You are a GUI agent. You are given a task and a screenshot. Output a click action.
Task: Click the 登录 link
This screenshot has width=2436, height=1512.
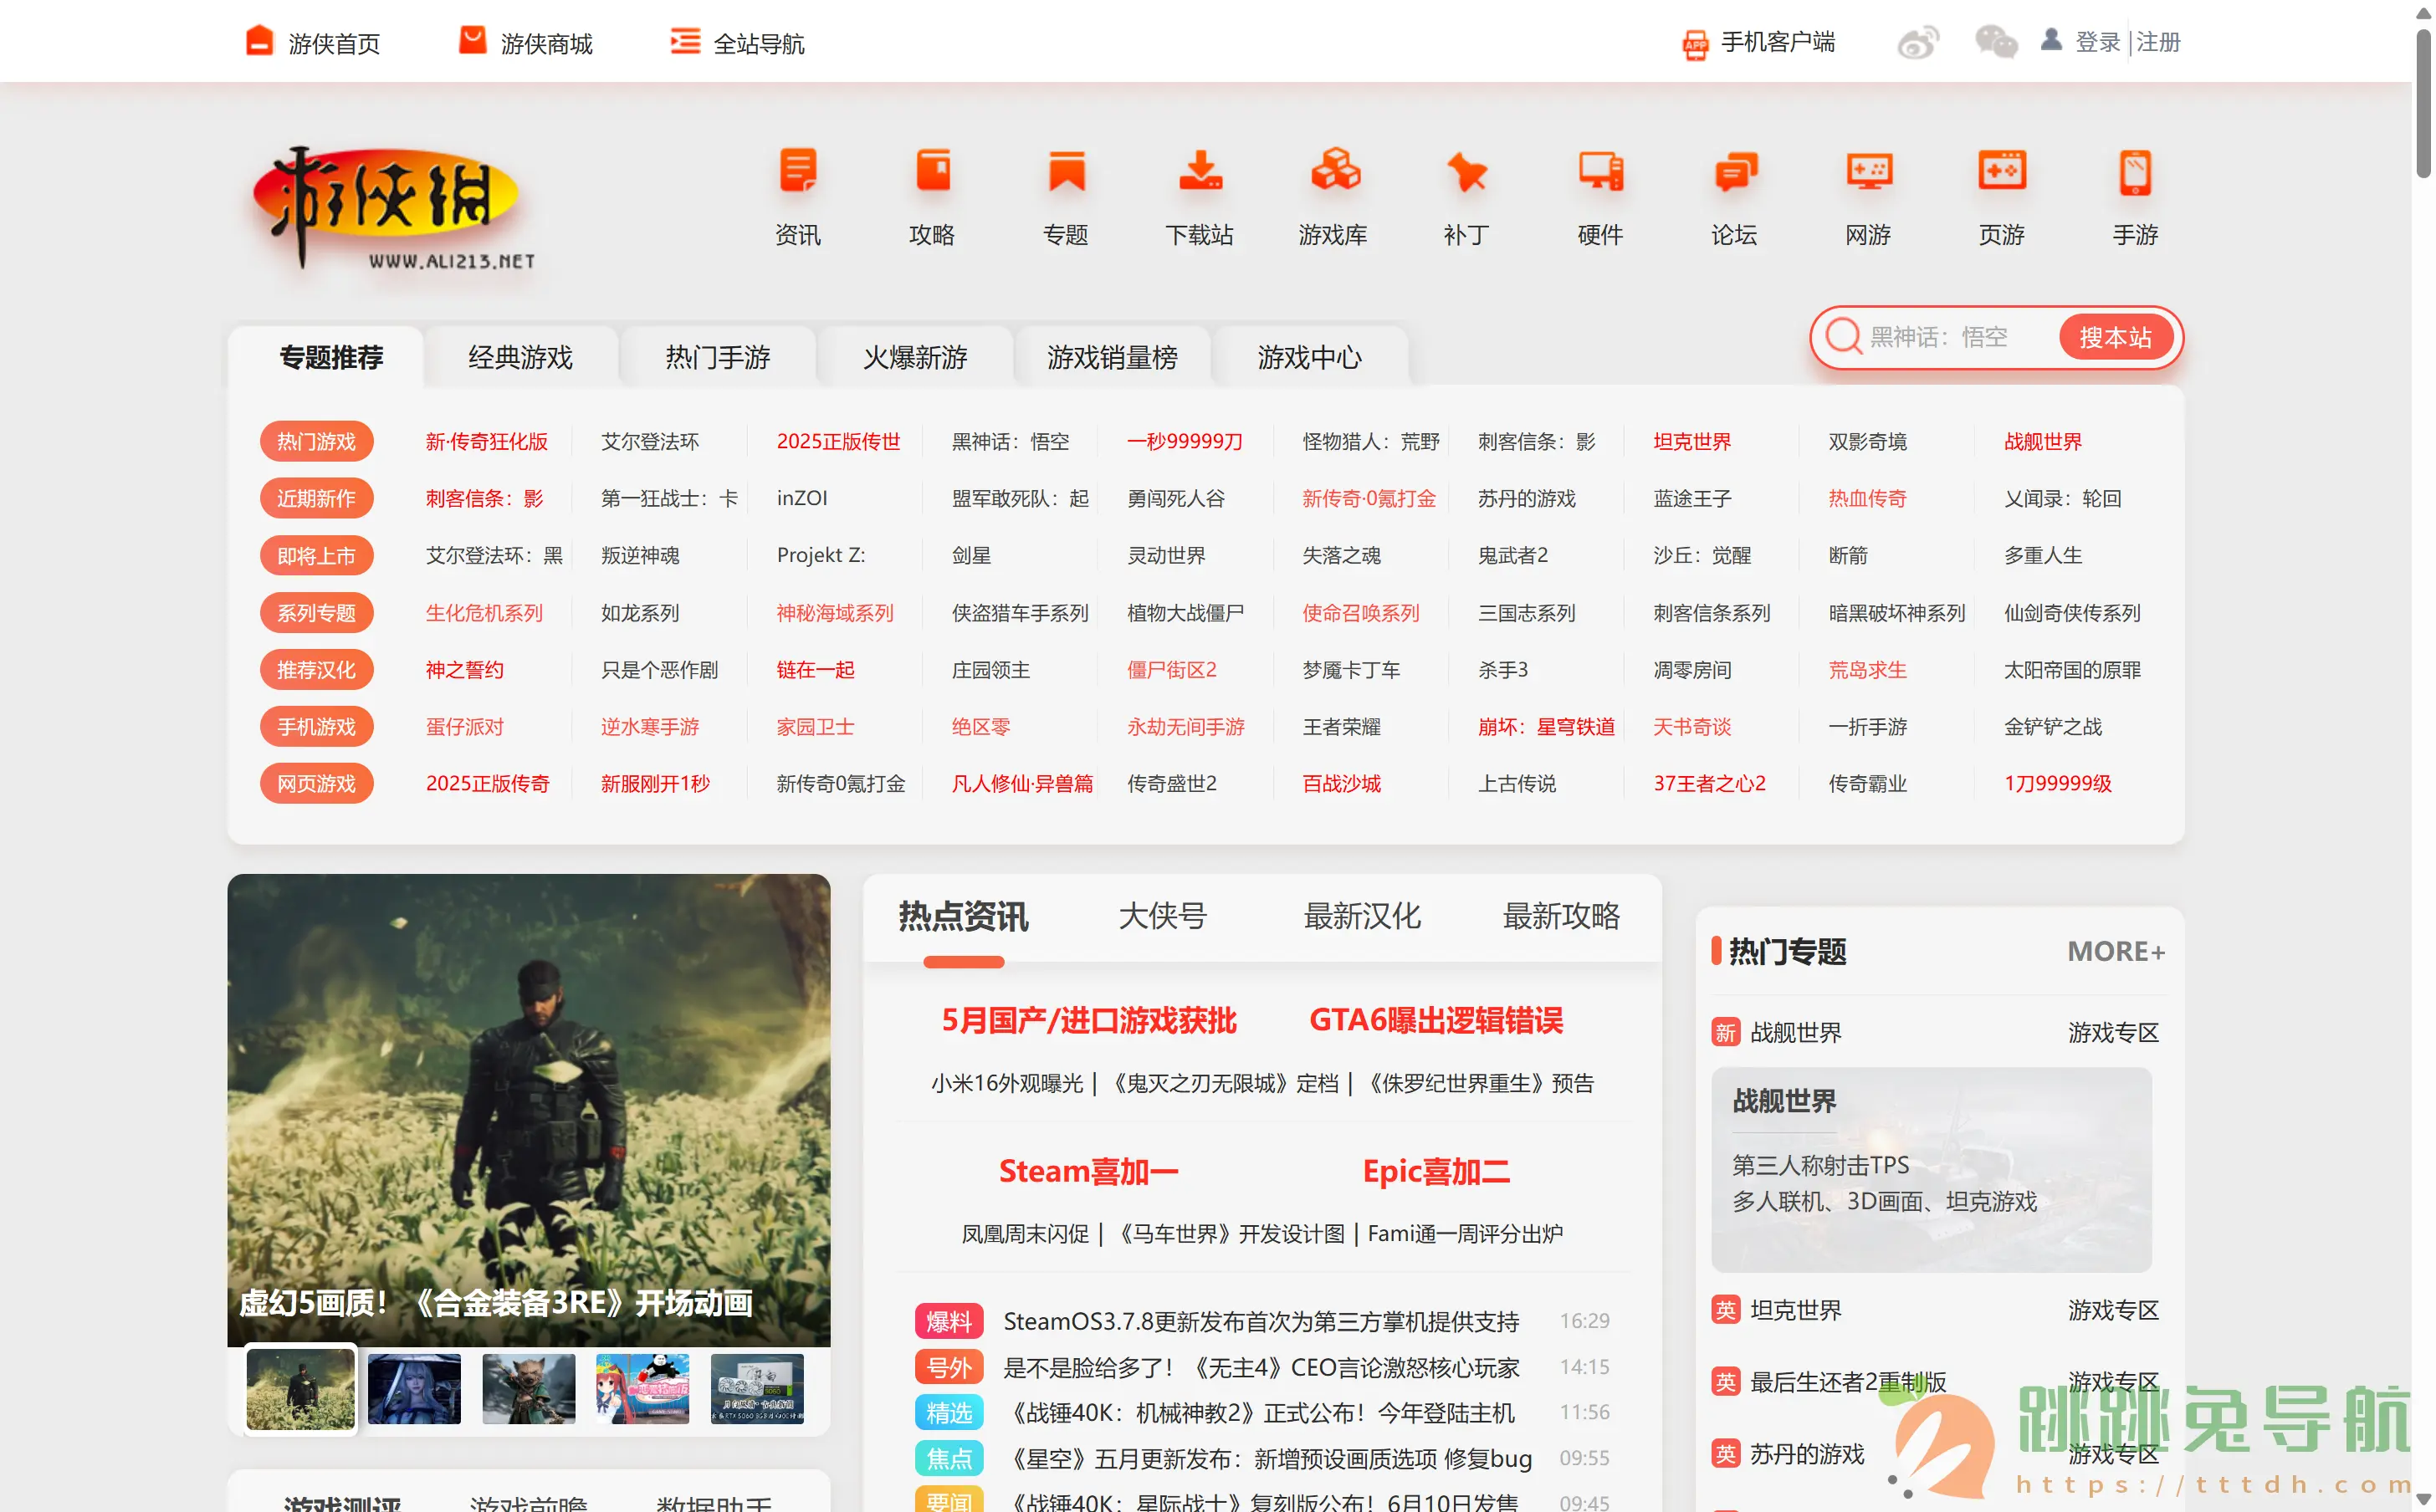click(2097, 42)
